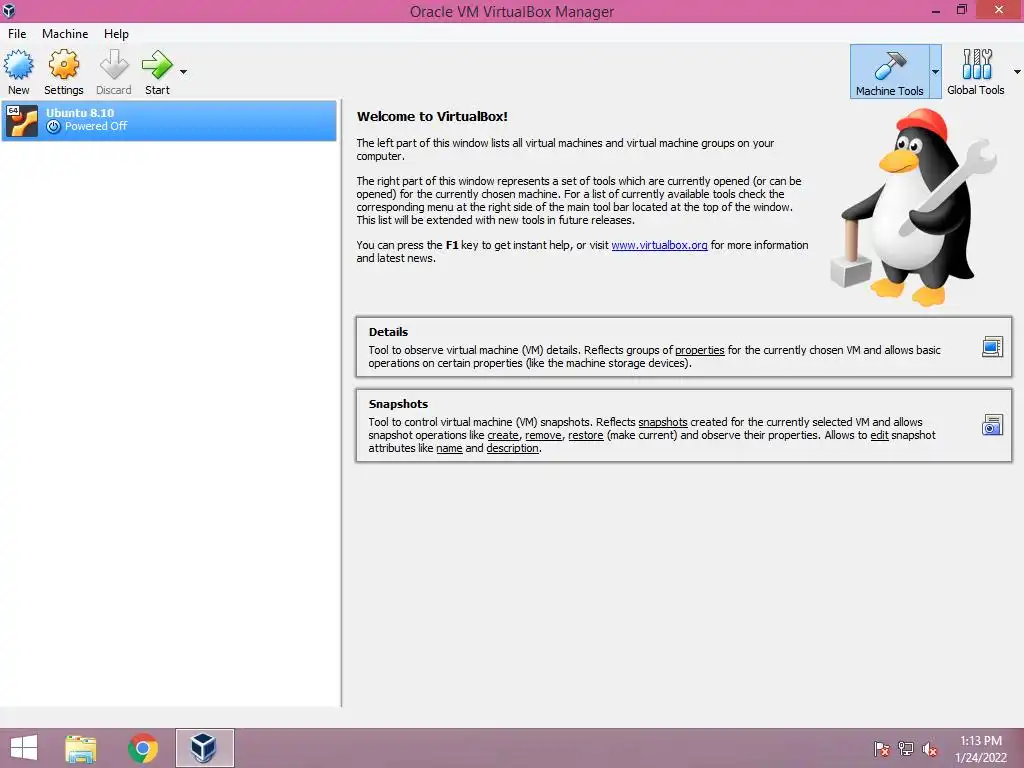Open the Global Tools dropdown arrow
This screenshot has width=1024, height=768.
pos(1017,72)
